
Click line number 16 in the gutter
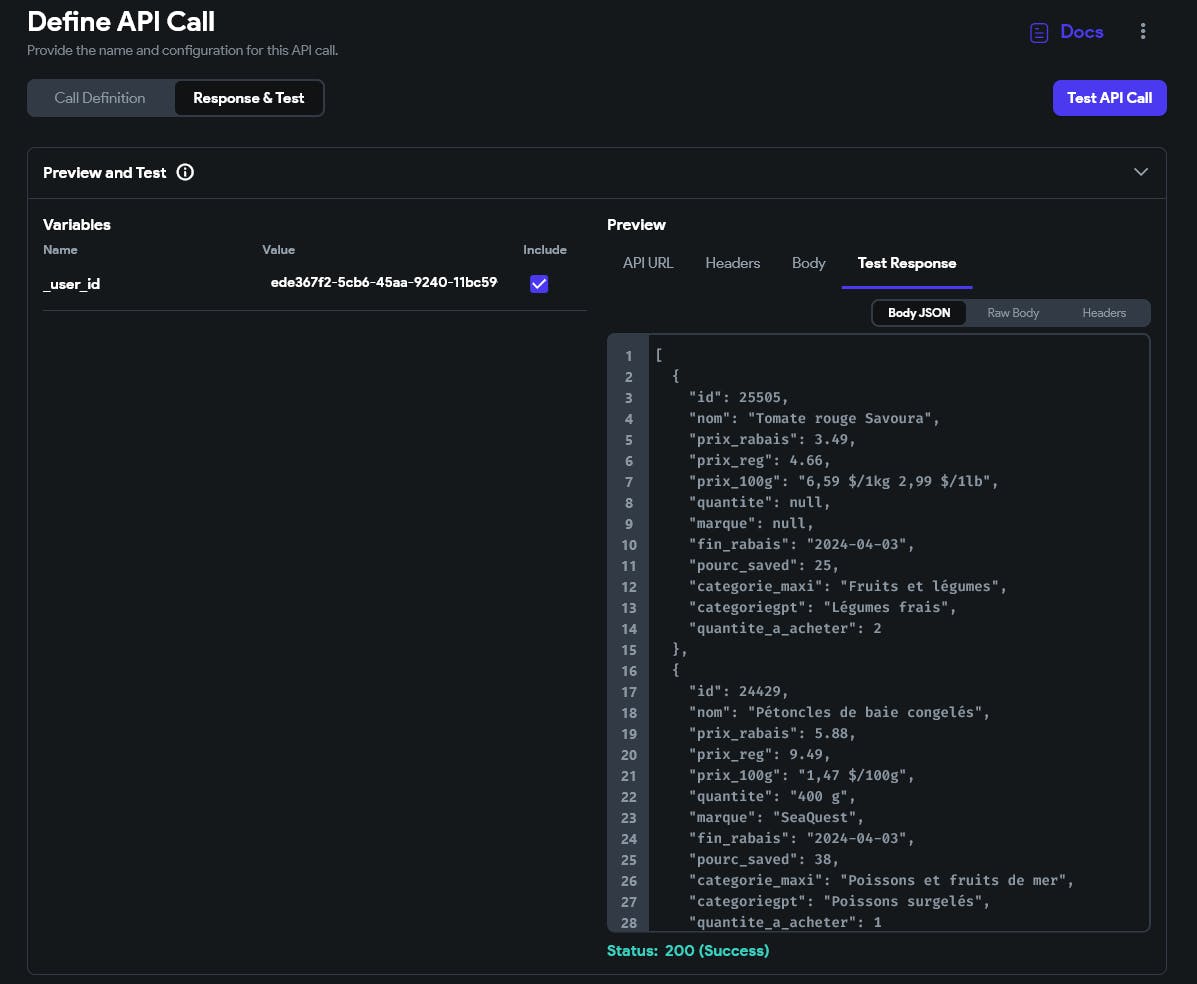629,671
